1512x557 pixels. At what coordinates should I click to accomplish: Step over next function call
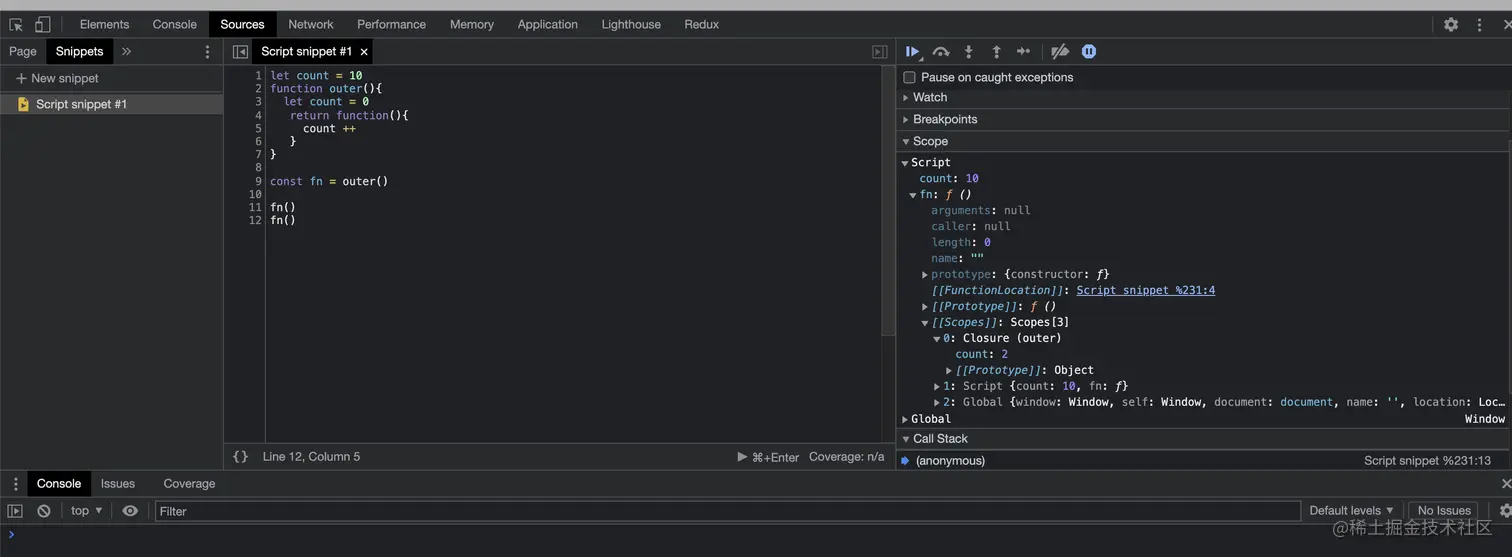[941, 52]
